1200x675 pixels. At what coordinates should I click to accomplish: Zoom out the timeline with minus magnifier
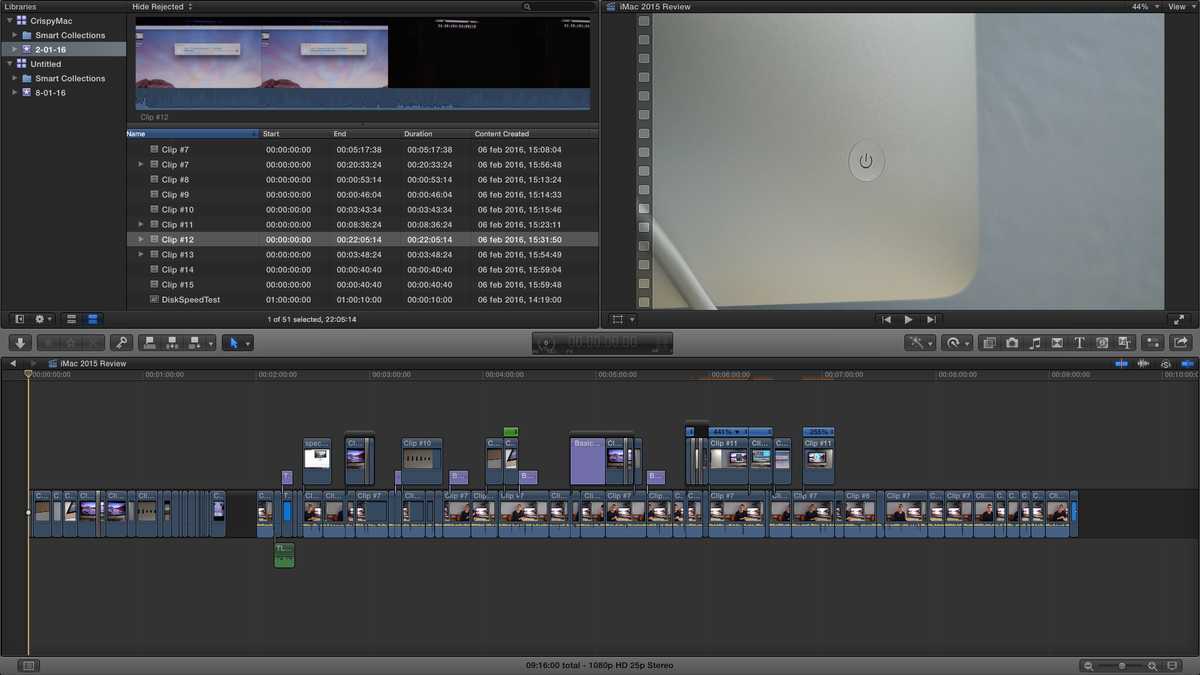coord(1089,665)
